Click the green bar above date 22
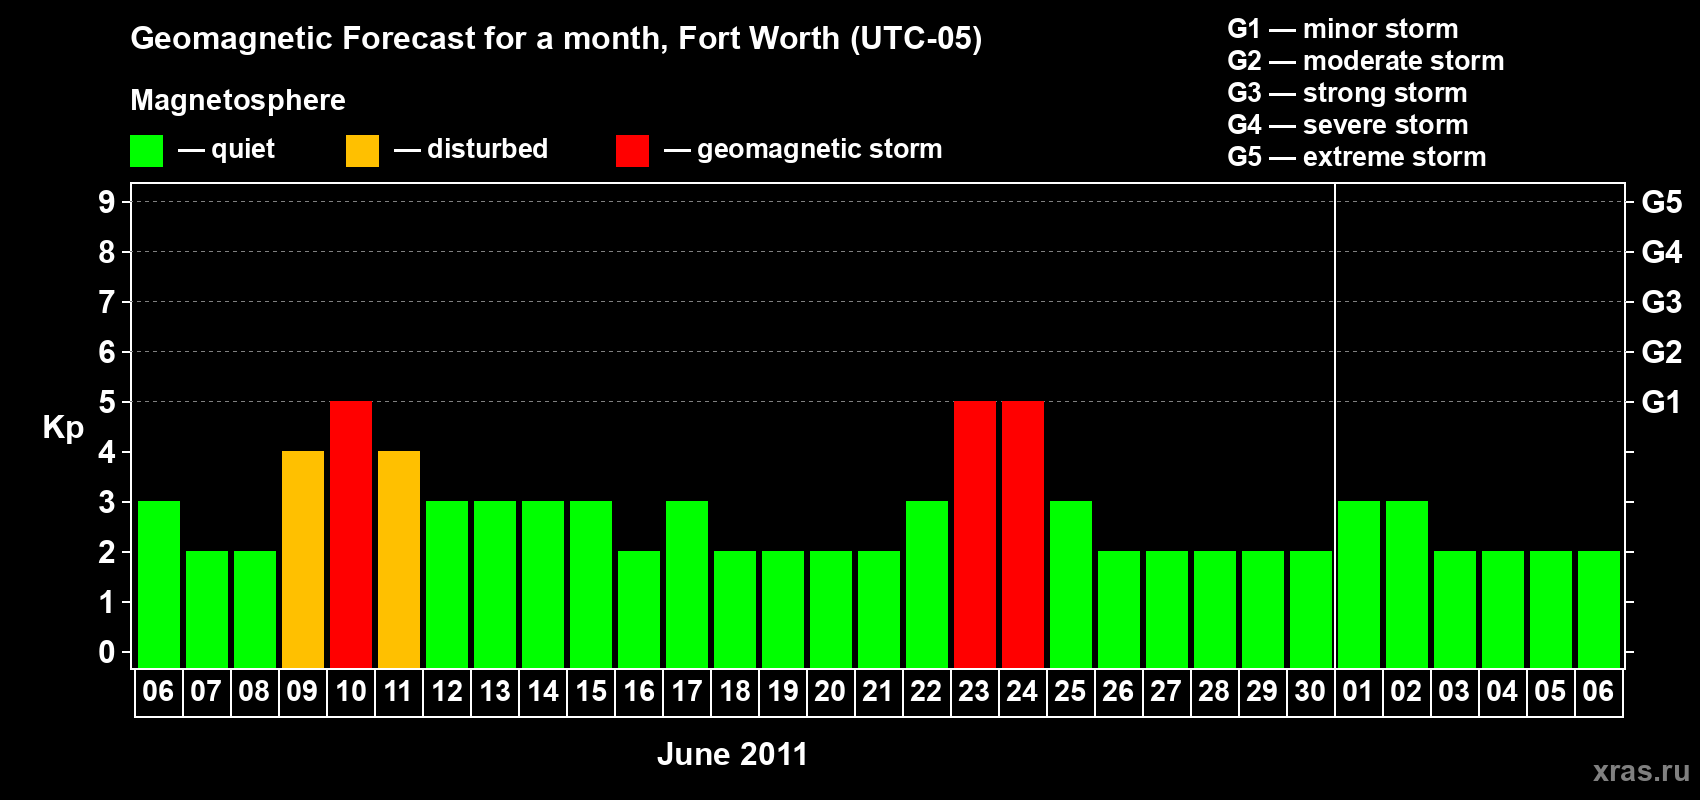This screenshot has height=800, width=1700. tap(927, 585)
